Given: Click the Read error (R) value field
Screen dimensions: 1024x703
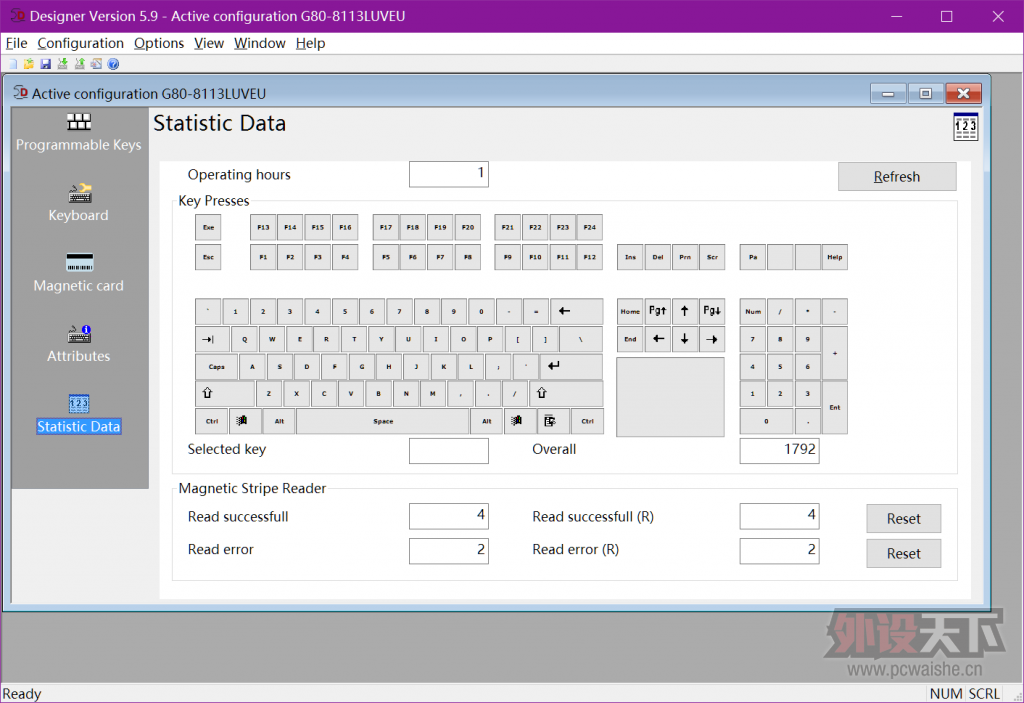Looking at the screenshot, I should click(779, 551).
